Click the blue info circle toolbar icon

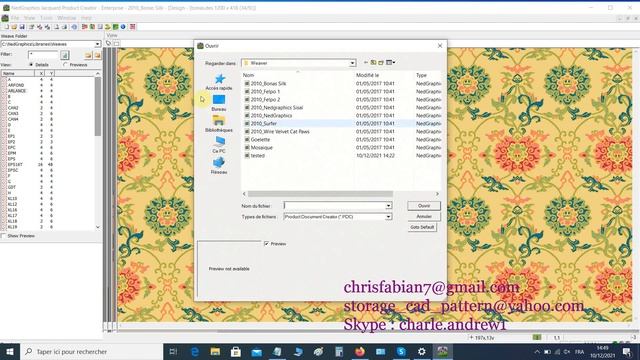click(123, 27)
